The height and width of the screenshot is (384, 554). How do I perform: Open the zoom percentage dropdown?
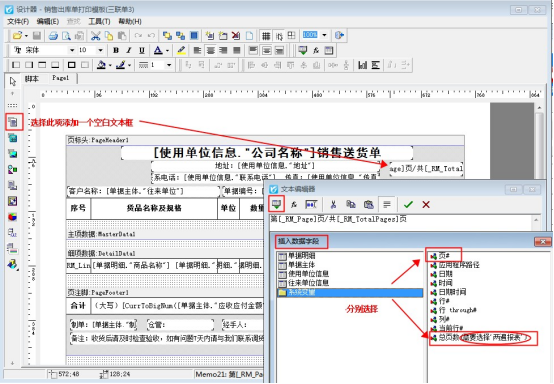click(324, 35)
